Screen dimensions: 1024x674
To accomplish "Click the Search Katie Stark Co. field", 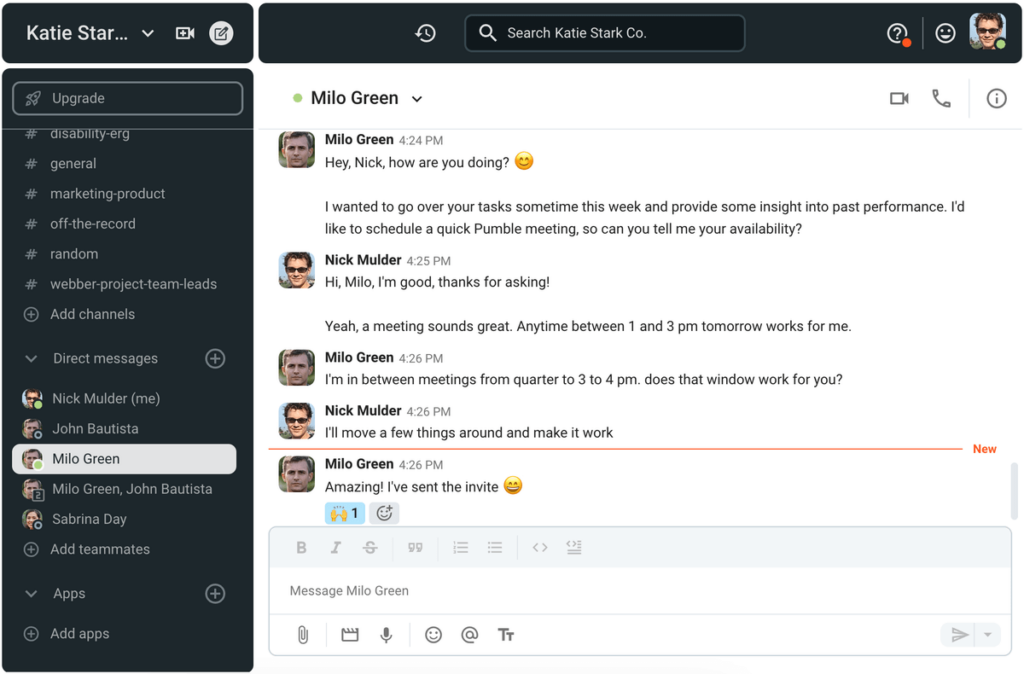I will click(604, 32).
